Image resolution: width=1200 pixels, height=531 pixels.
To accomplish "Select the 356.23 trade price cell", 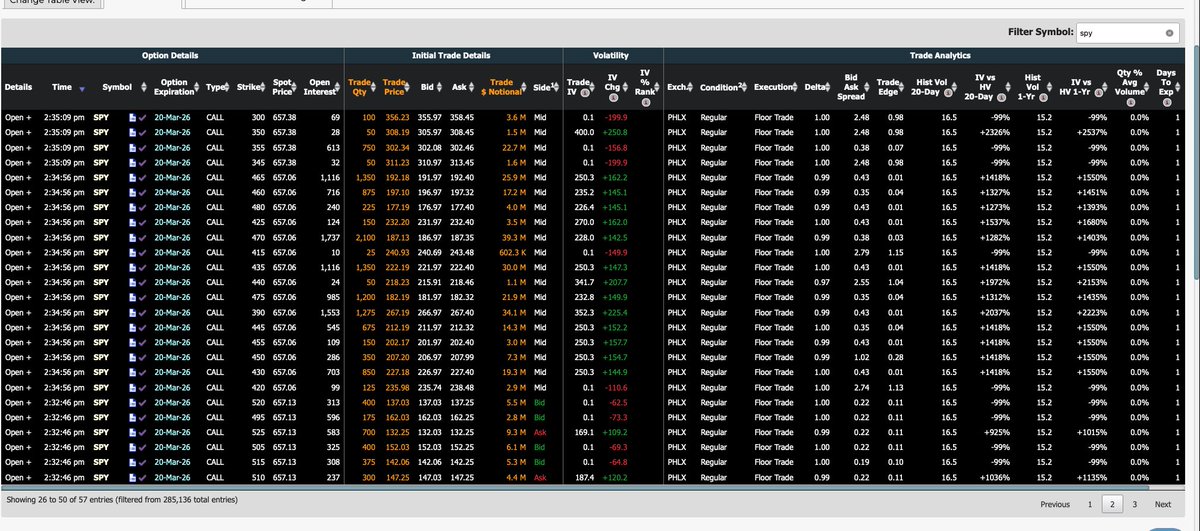I will [397, 117].
